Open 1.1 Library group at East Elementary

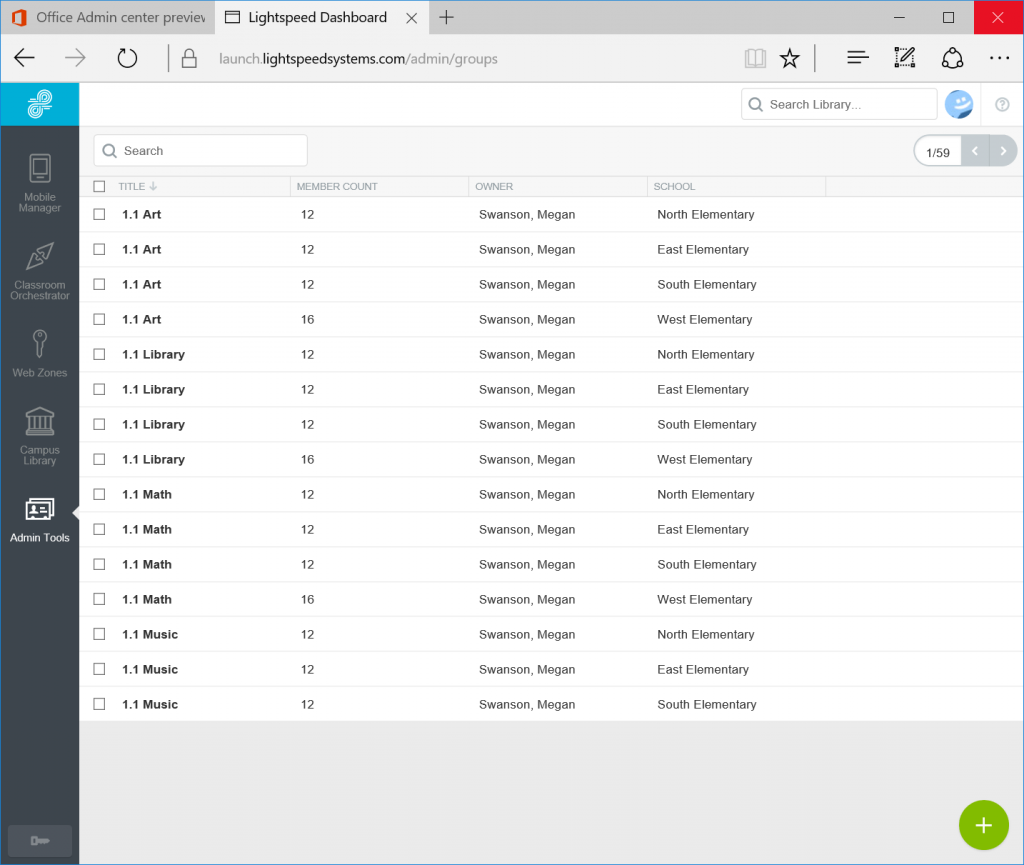(153, 390)
